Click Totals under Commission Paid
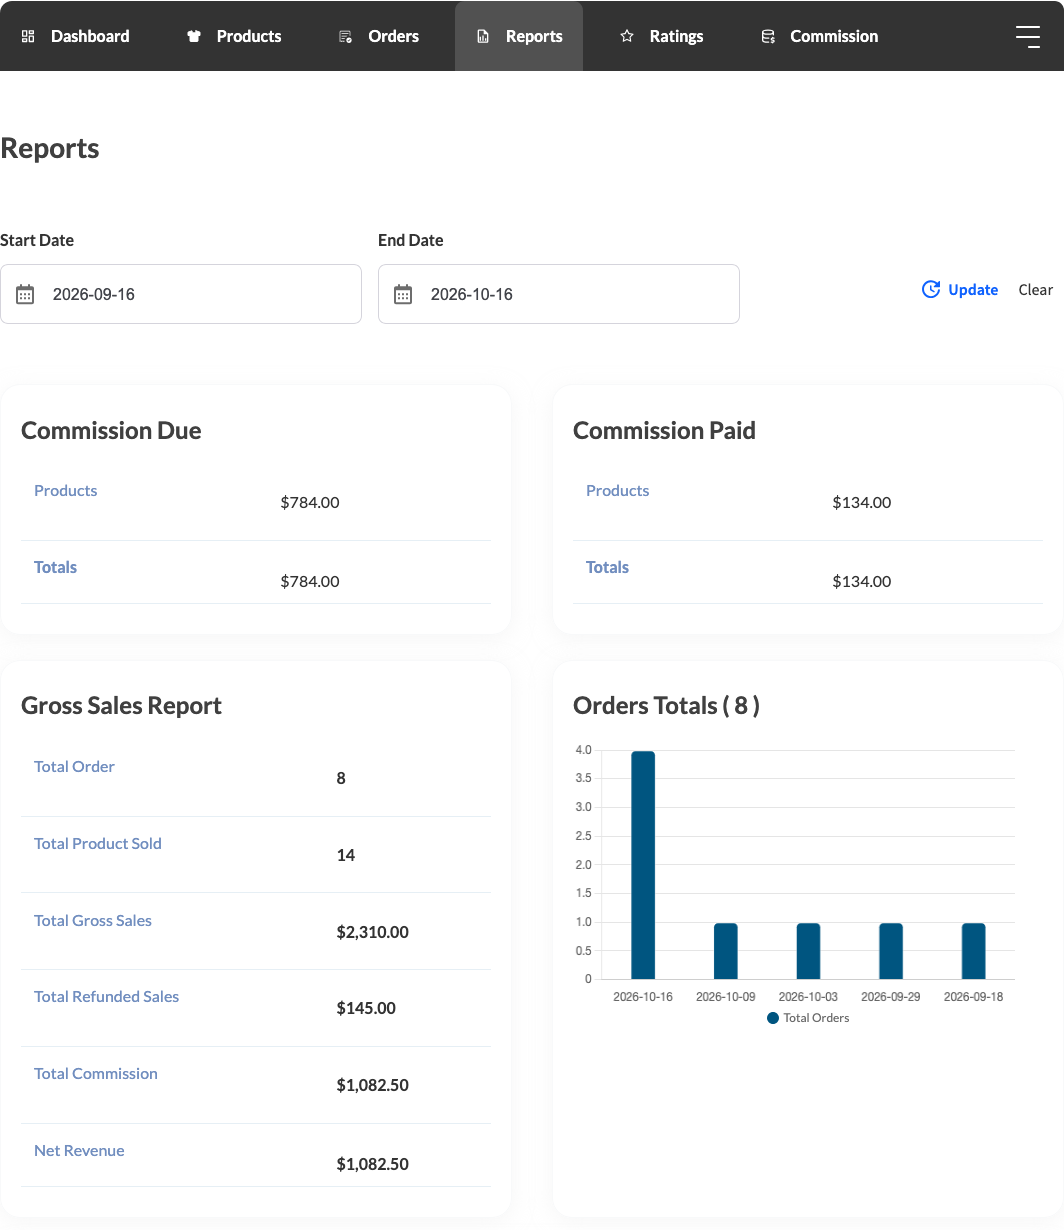1064x1230 pixels. click(607, 567)
